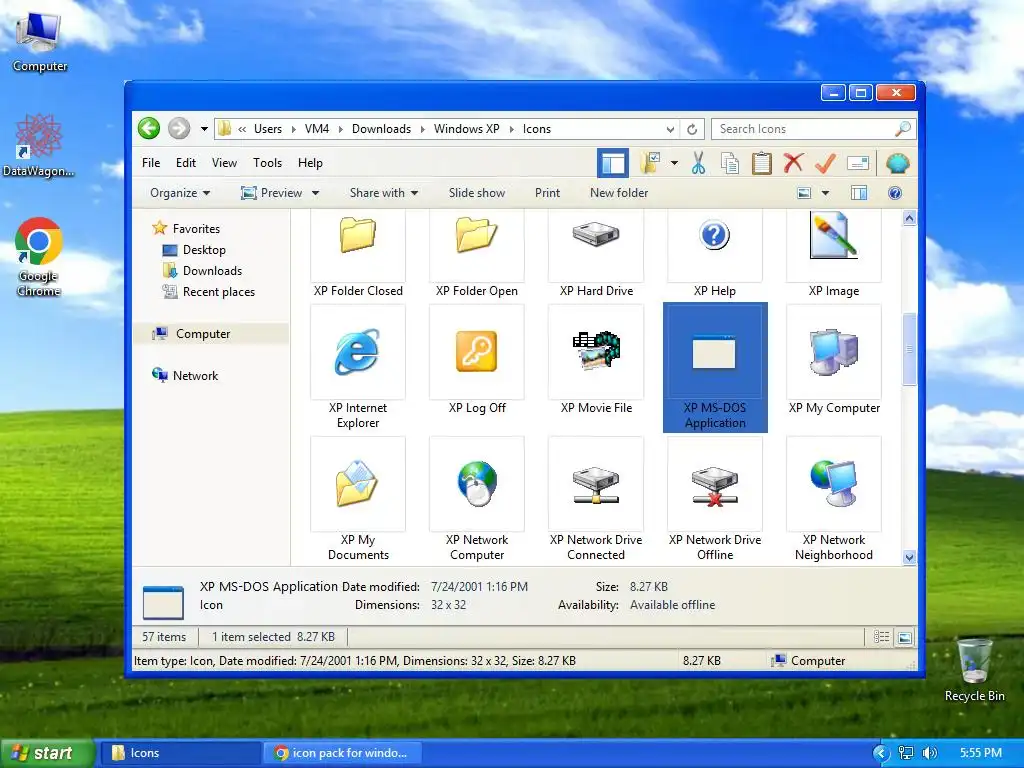The width and height of the screenshot is (1024, 768).
Task: Select the XP My Computer icon file
Action: click(834, 360)
